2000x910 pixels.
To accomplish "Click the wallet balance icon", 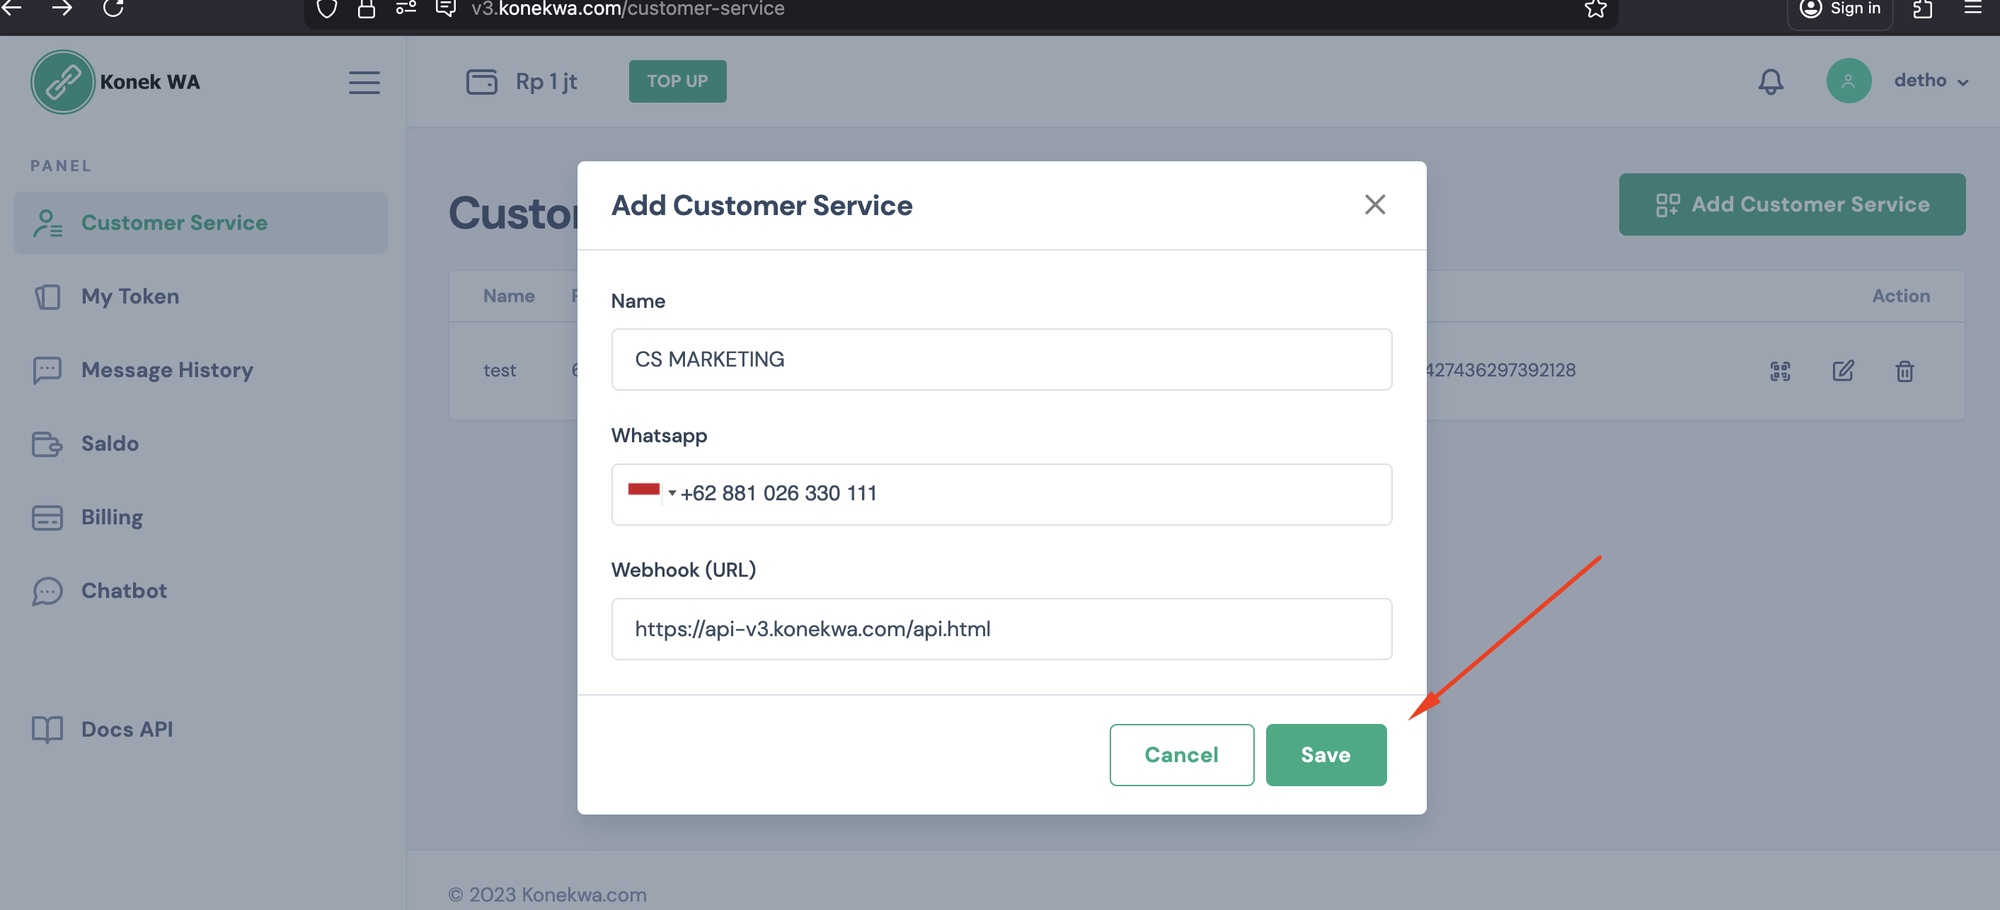I will coord(481,82).
